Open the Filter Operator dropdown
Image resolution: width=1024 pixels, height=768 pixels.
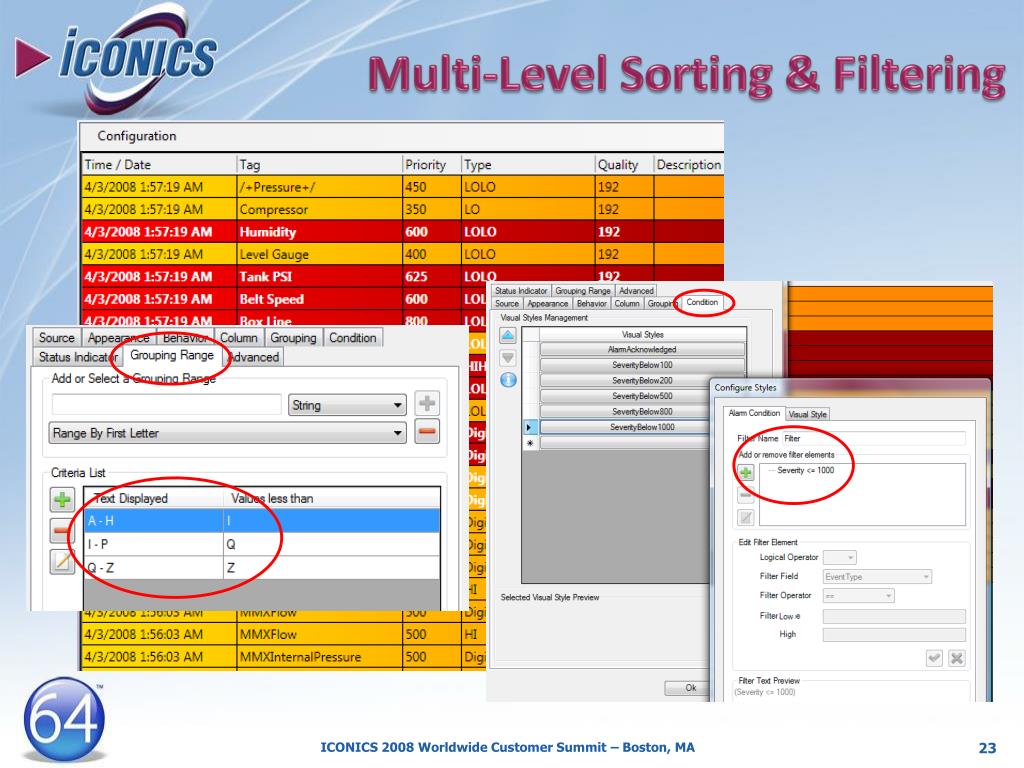point(858,596)
